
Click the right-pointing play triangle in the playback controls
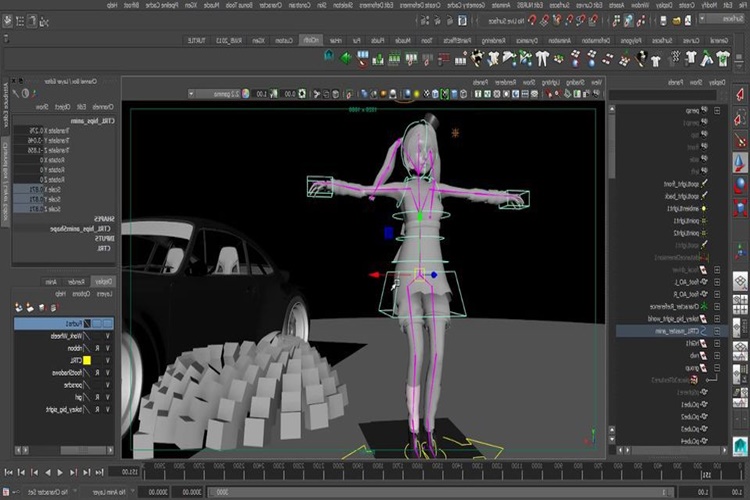(60, 472)
